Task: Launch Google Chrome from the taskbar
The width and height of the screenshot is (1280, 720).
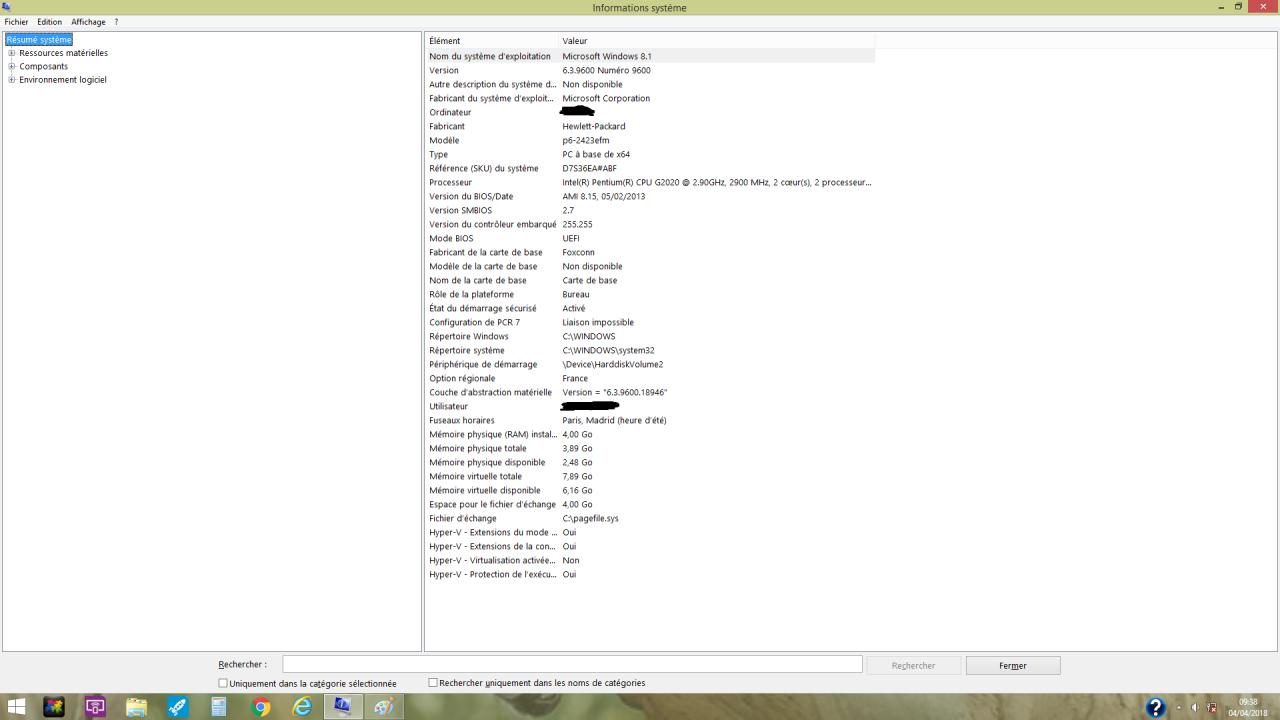Action: click(260, 707)
